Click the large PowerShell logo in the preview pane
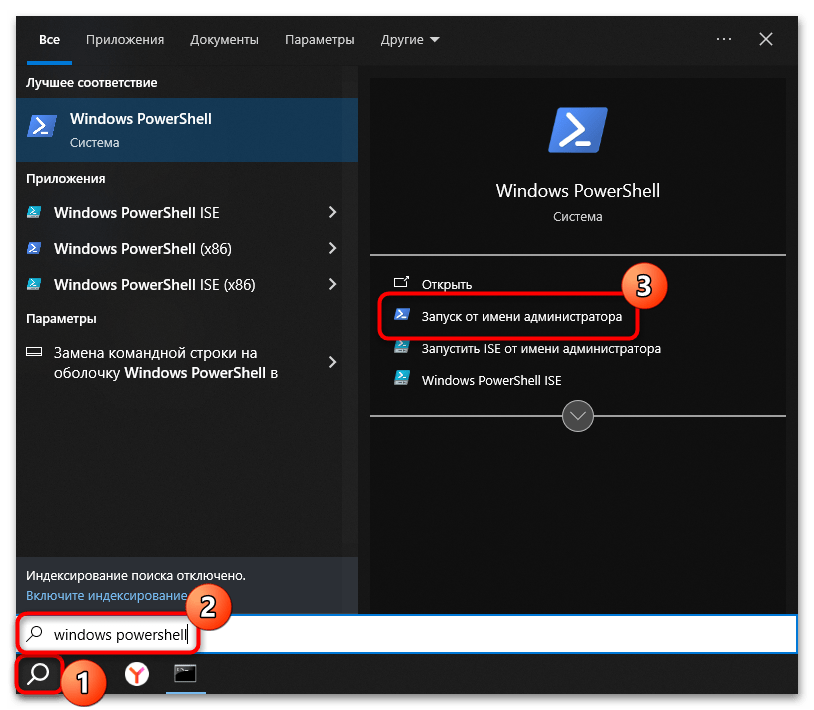Image resolution: width=814 pixels, height=710 pixels. [577, 130]
